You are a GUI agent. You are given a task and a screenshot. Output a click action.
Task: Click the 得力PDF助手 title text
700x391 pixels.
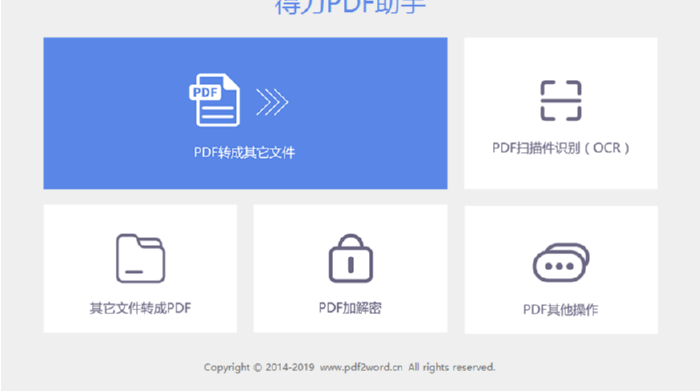(x=350, y=7)
